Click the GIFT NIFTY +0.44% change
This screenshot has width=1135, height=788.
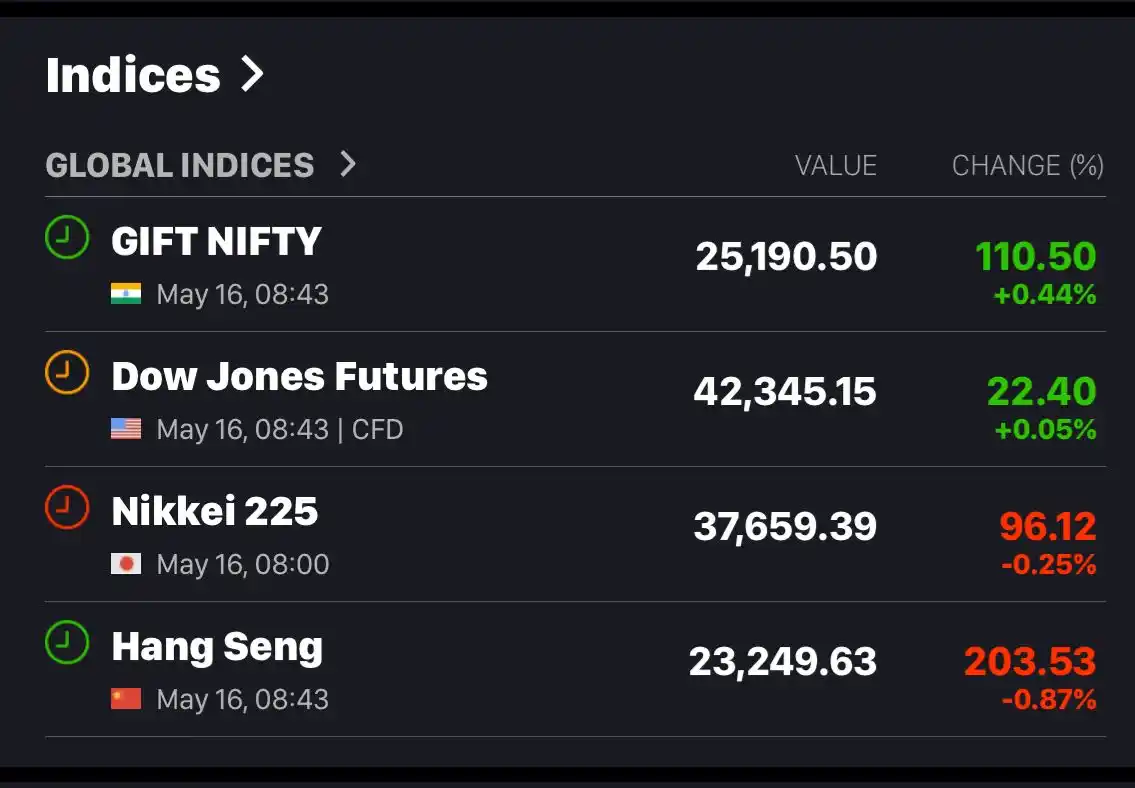1045,295
